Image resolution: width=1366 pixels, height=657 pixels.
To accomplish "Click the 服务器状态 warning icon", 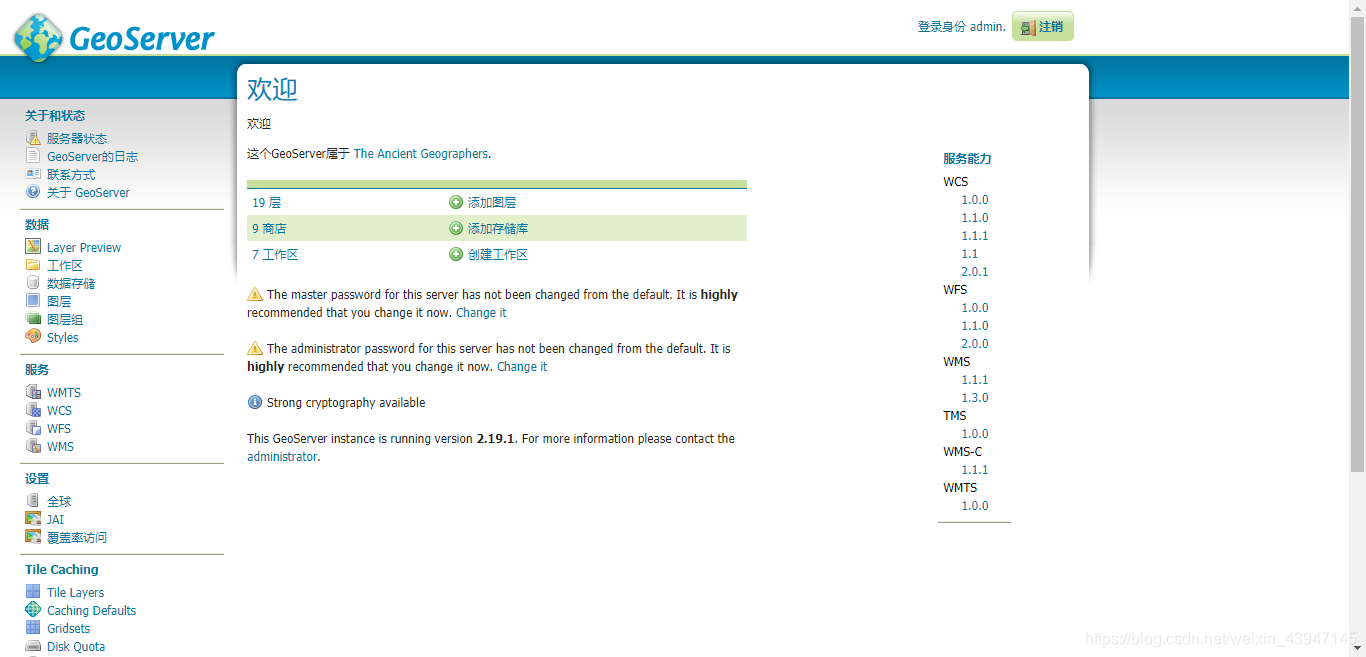I will point(33,138).
